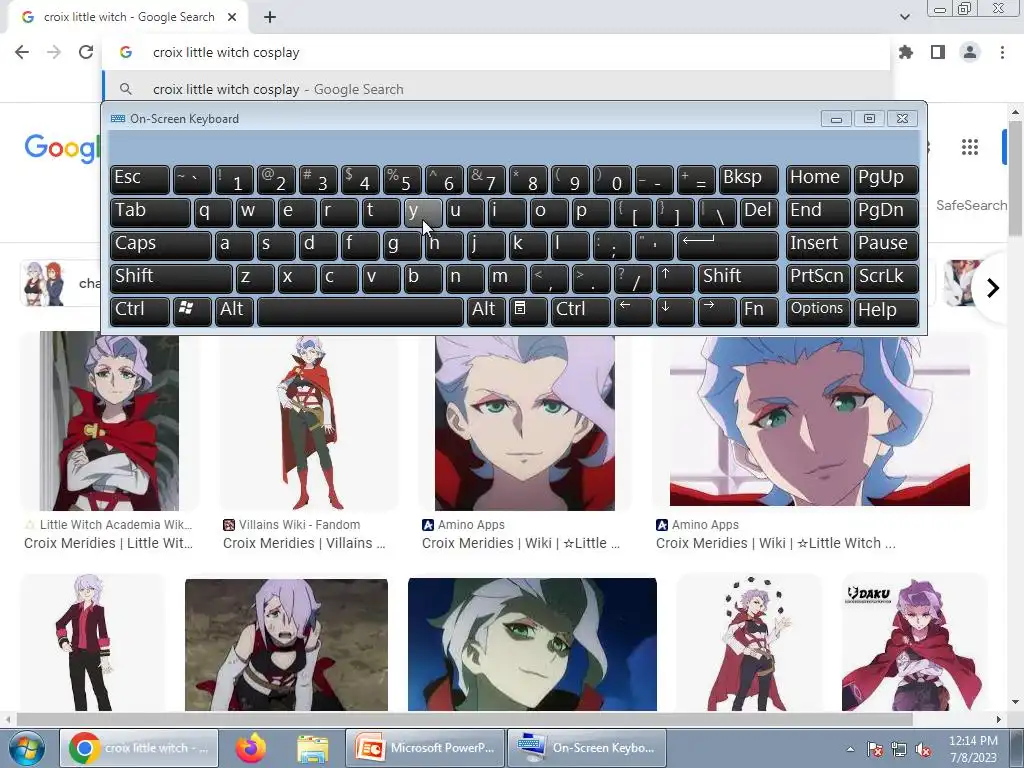Click the Esc key on keyboard
This screenshot has width=1024, height=768.
(140, 180)
